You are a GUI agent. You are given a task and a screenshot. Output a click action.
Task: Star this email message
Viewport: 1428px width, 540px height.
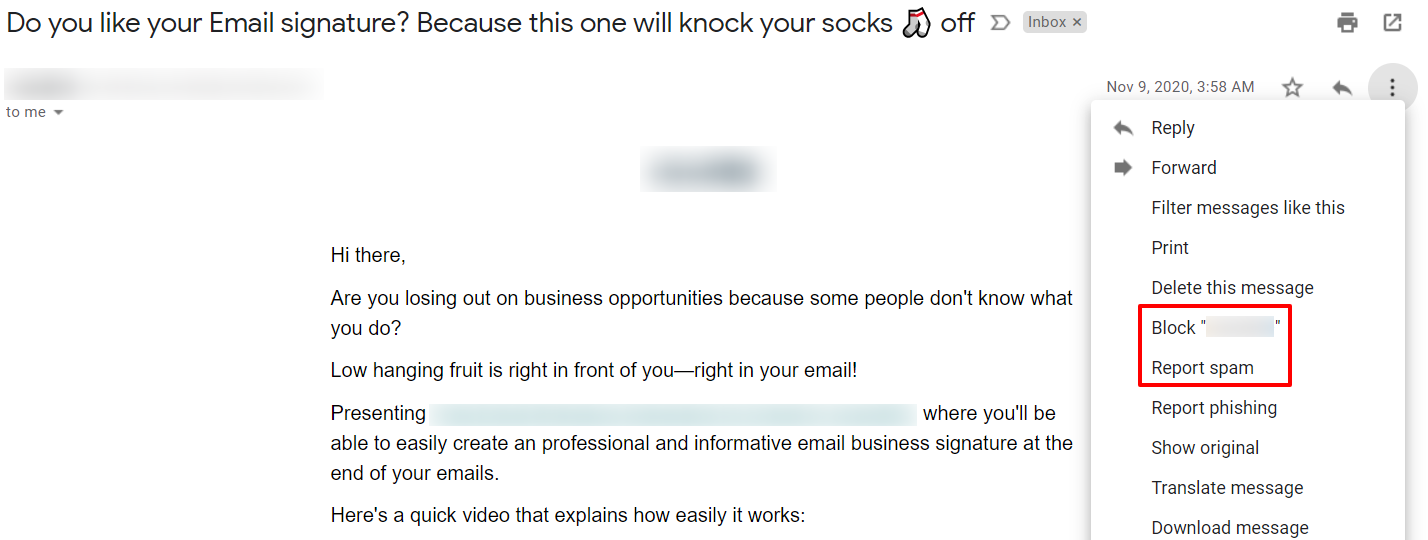point(1293,88)
